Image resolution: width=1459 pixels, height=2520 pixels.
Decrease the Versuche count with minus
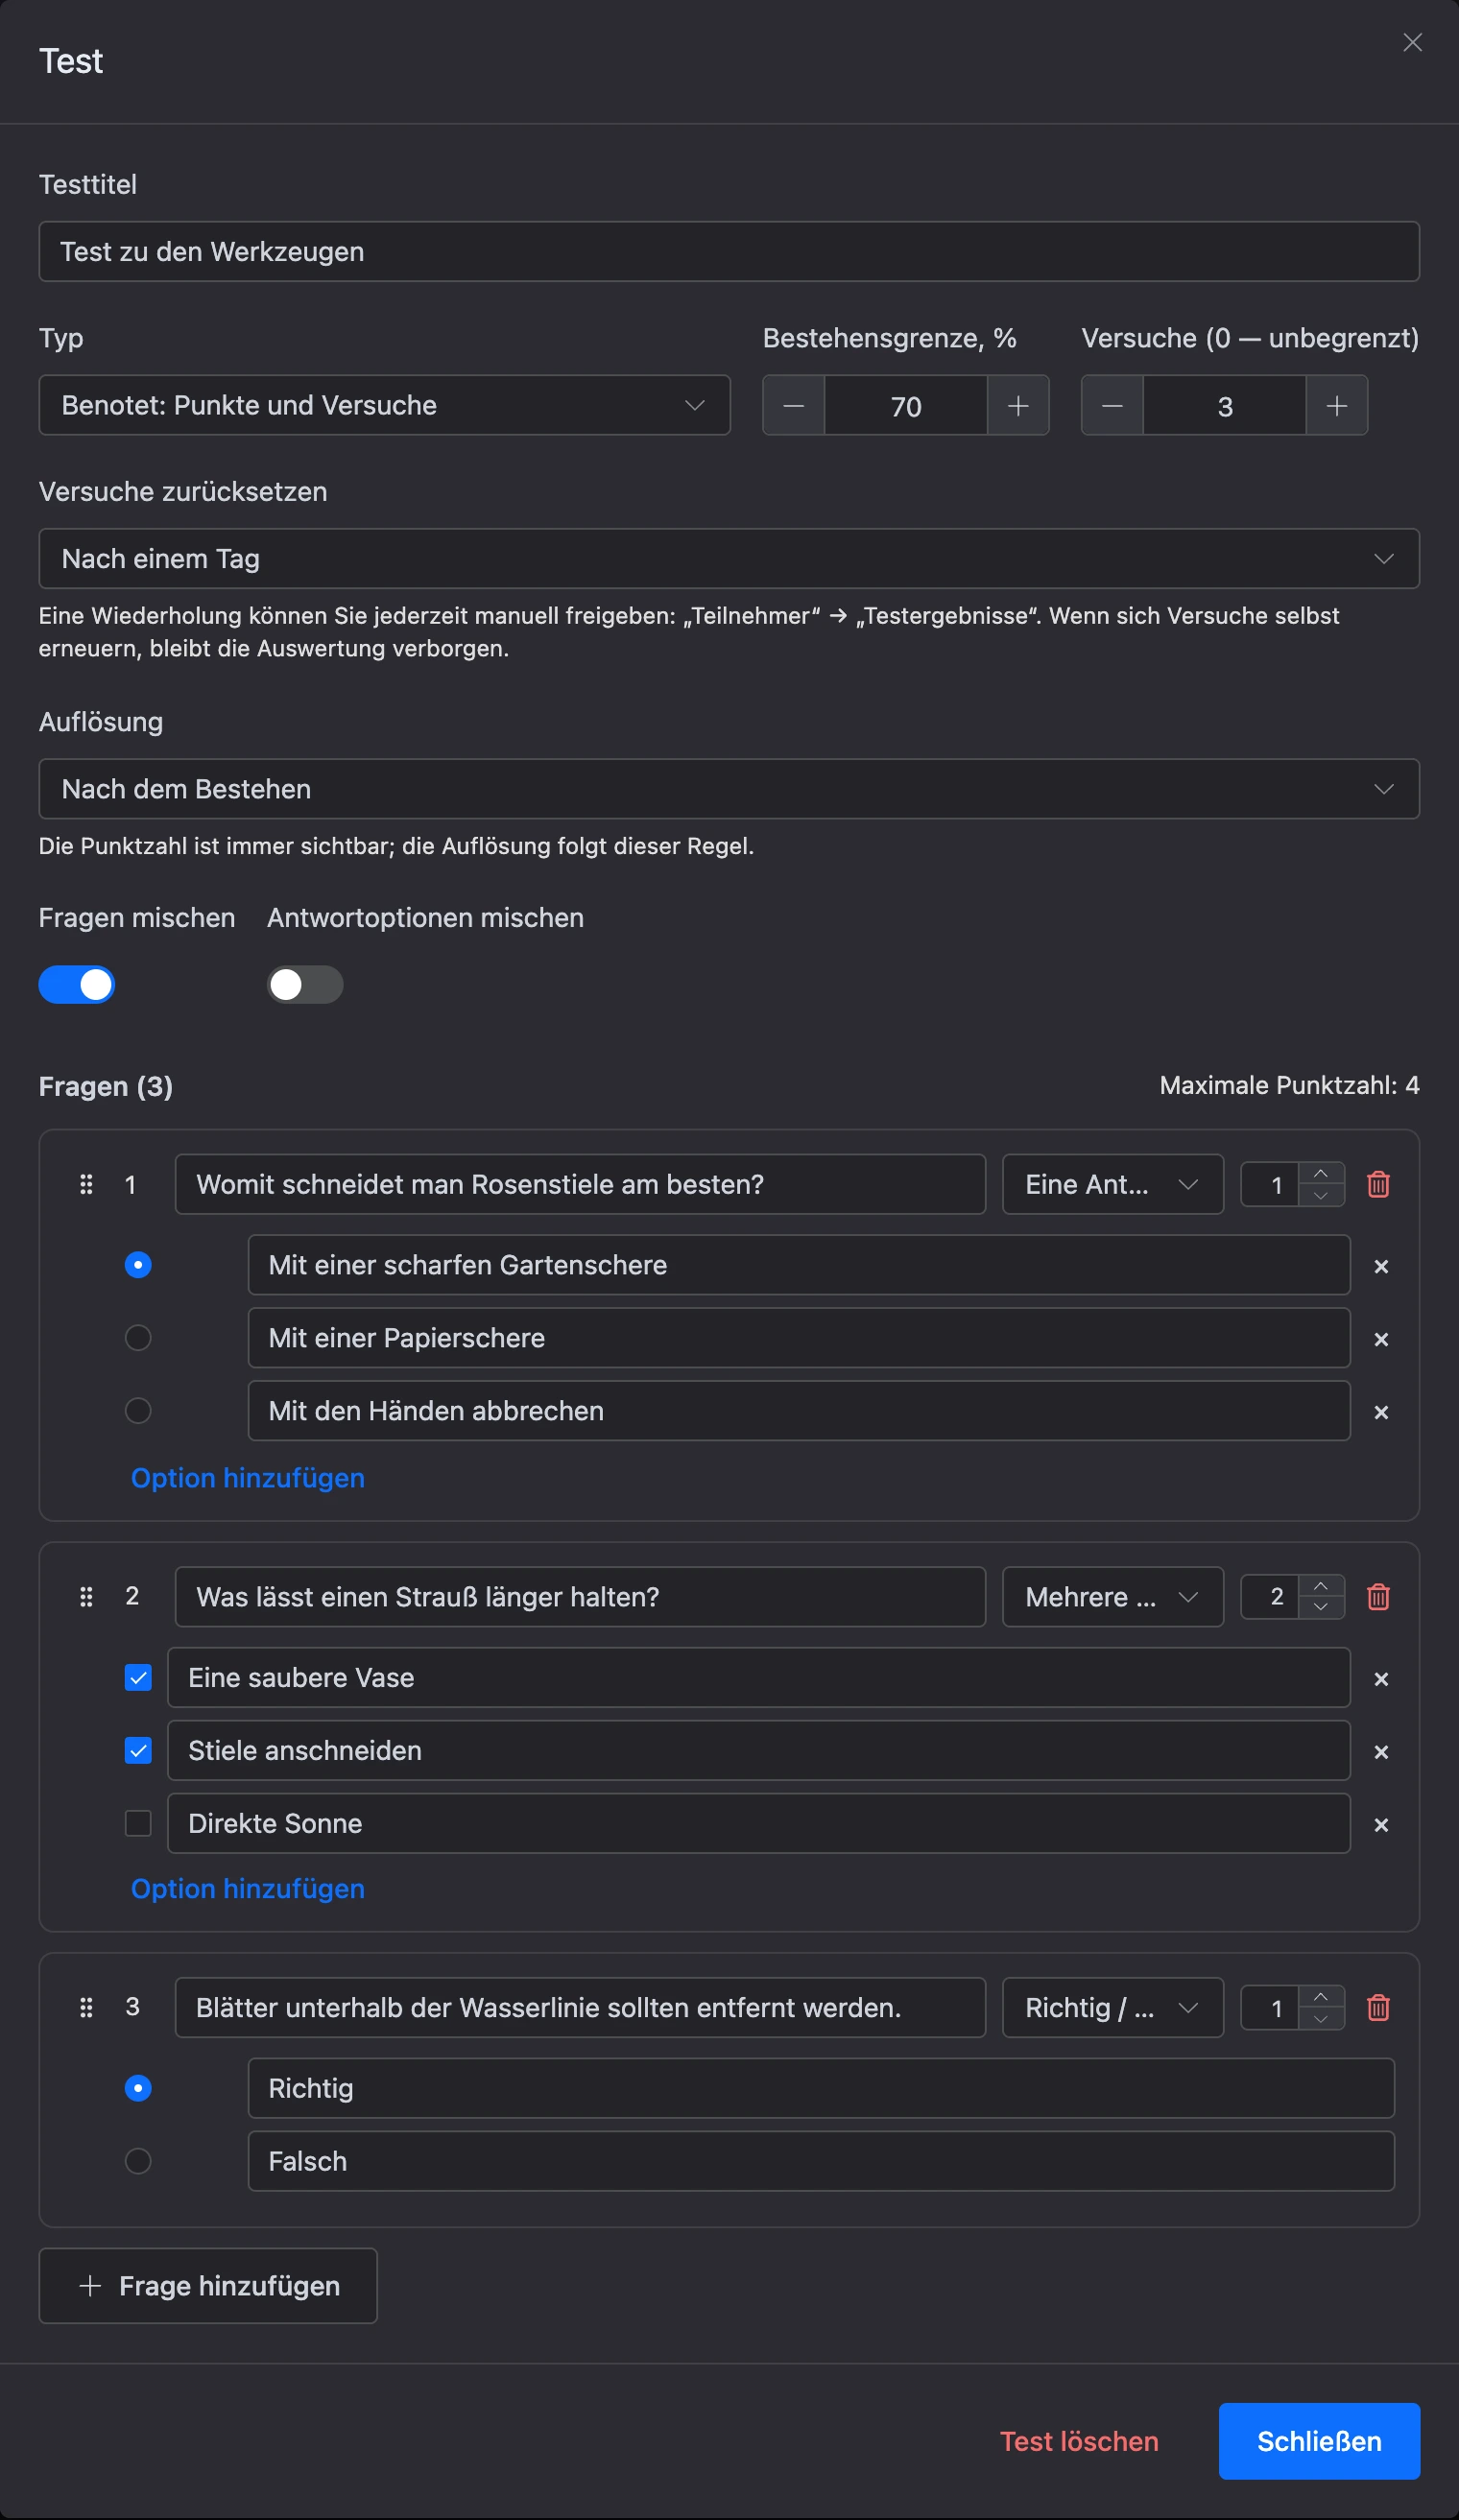pyautogui.click(x=1112, y=405)
